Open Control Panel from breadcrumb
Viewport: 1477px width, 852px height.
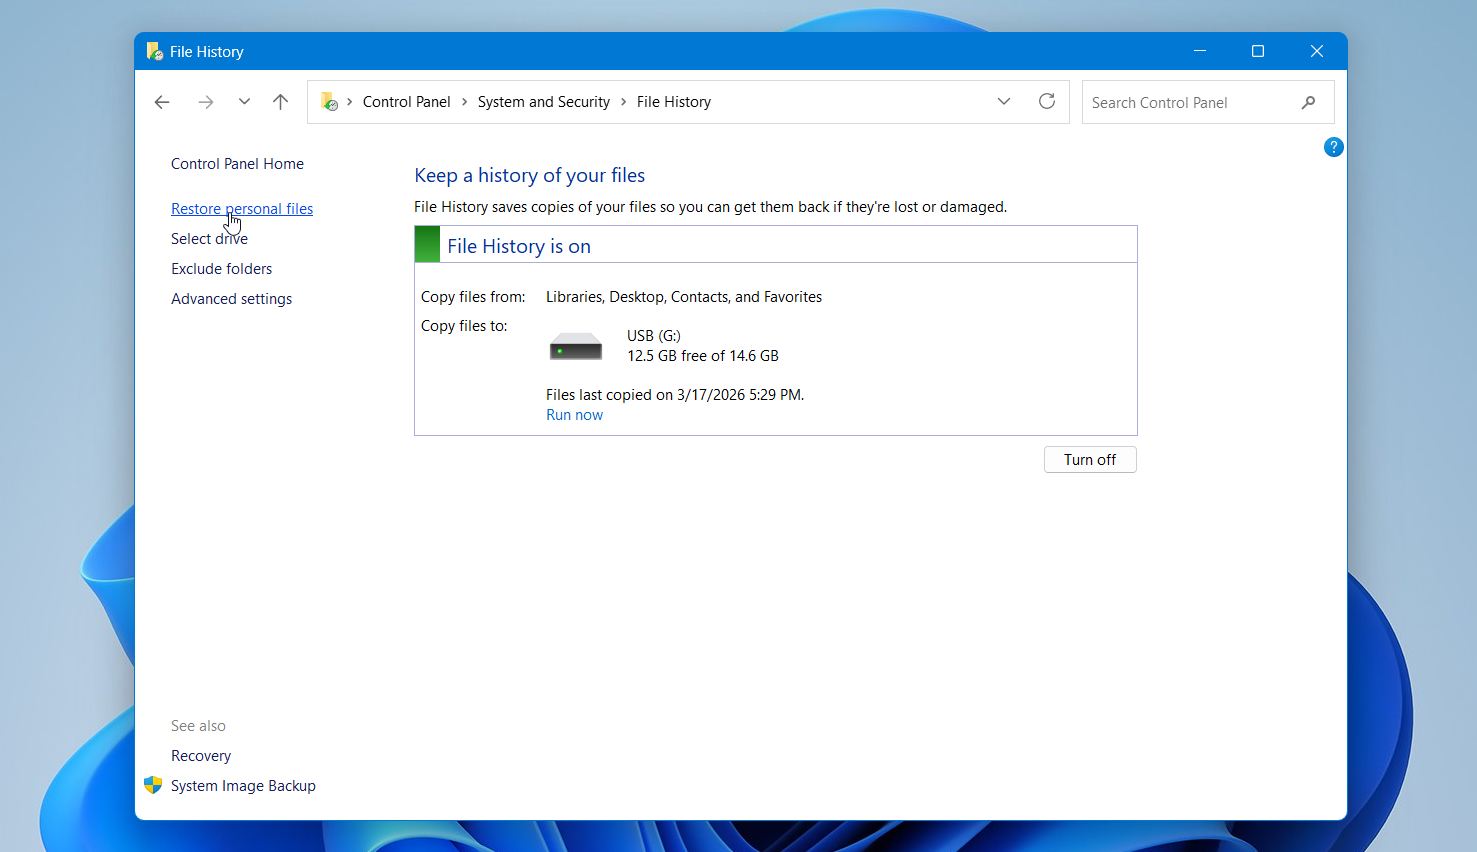point(406,101)
